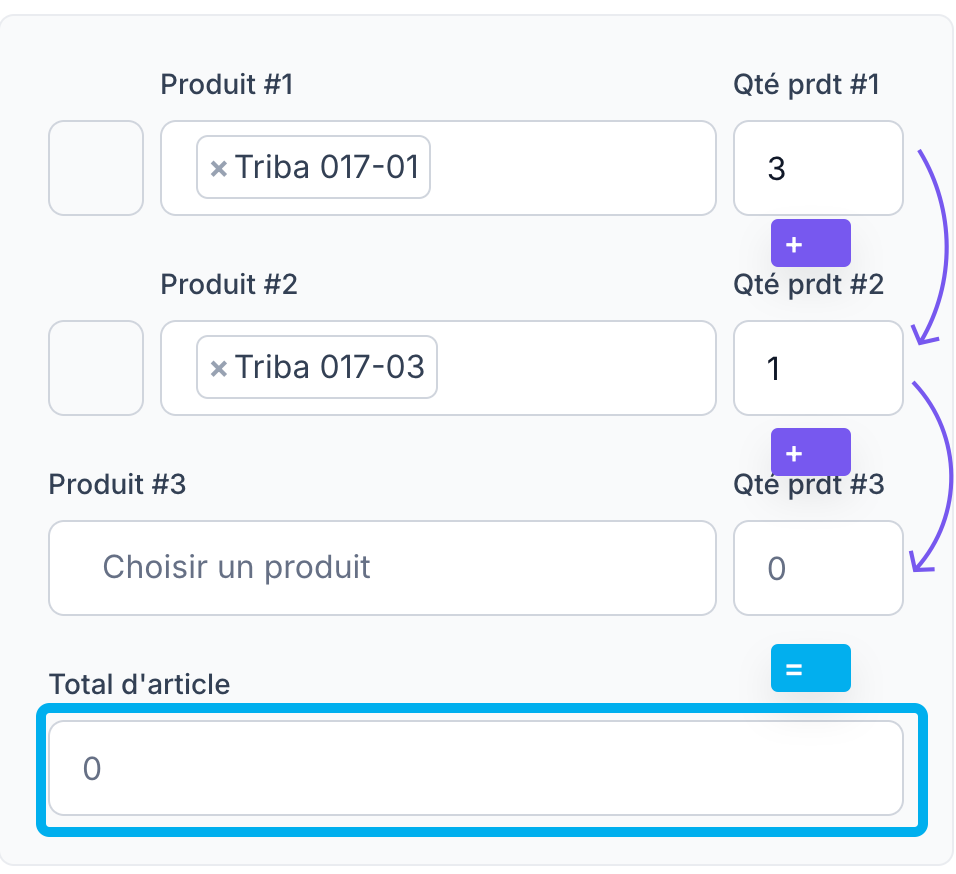
Task: Focus the Qté prdt #1 quantity field
Action: [818, 168]
